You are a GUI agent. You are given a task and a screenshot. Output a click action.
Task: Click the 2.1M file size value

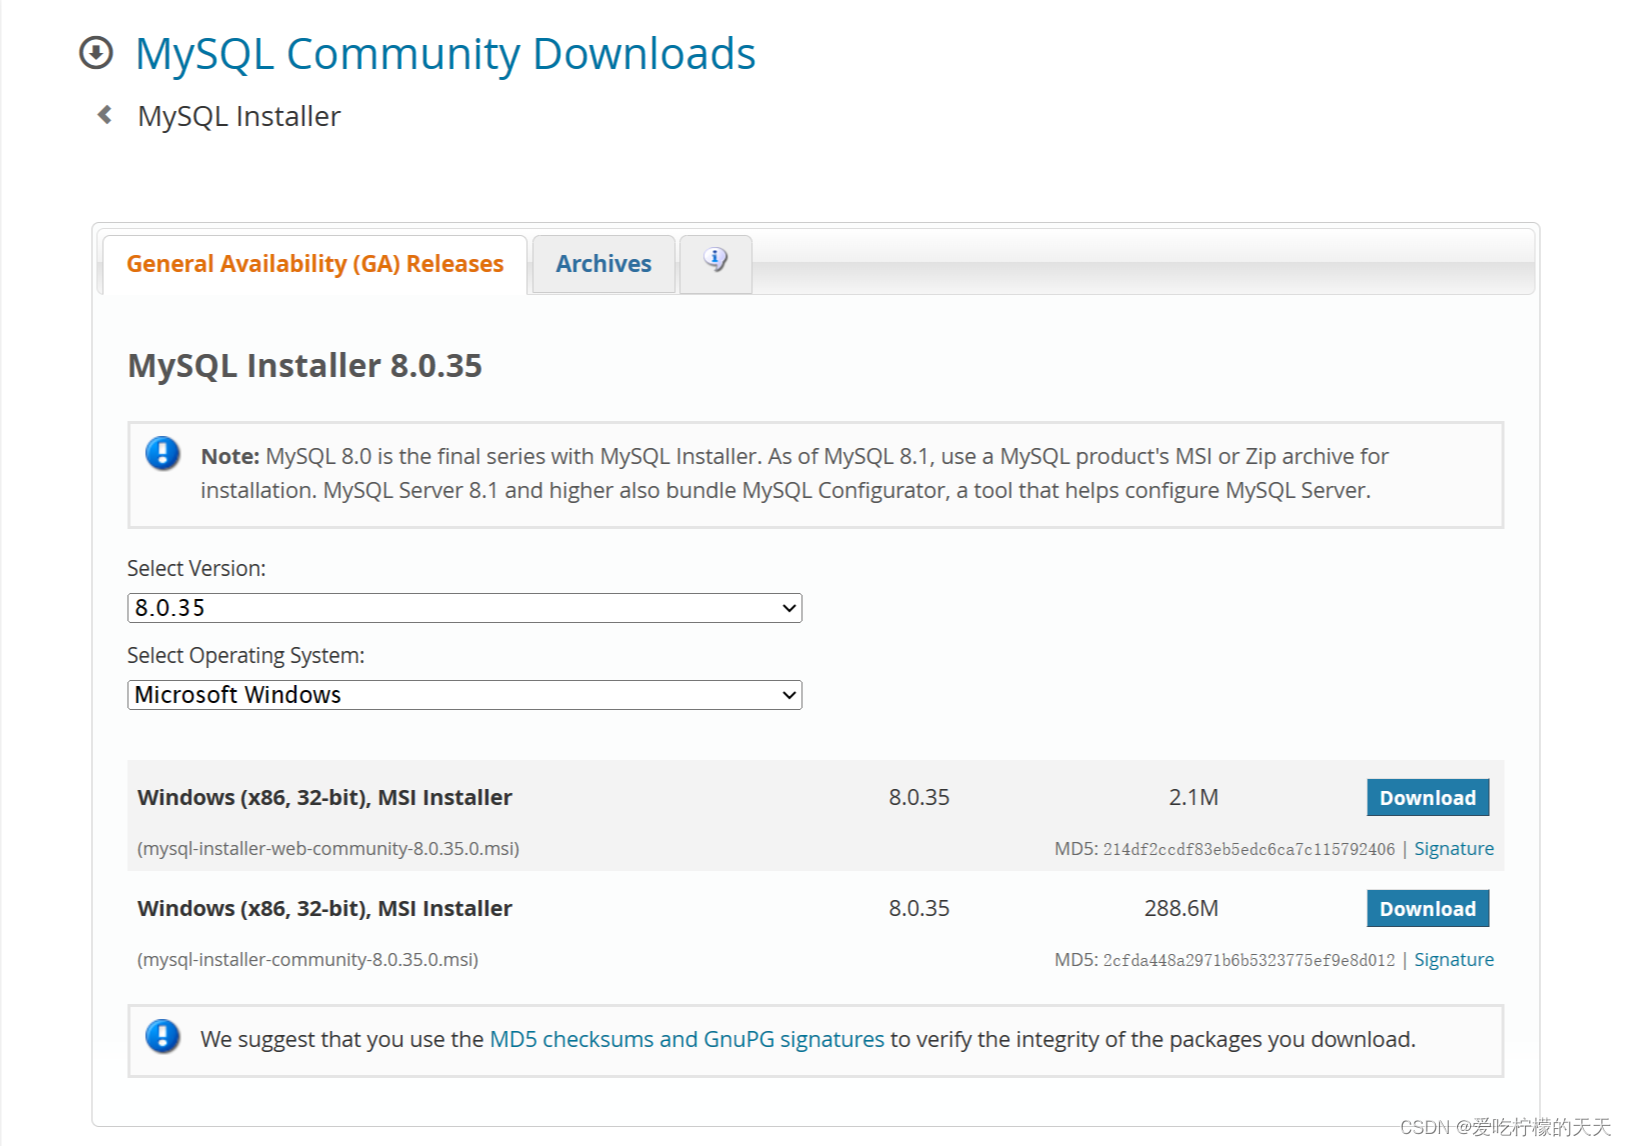pos(1194,798)
